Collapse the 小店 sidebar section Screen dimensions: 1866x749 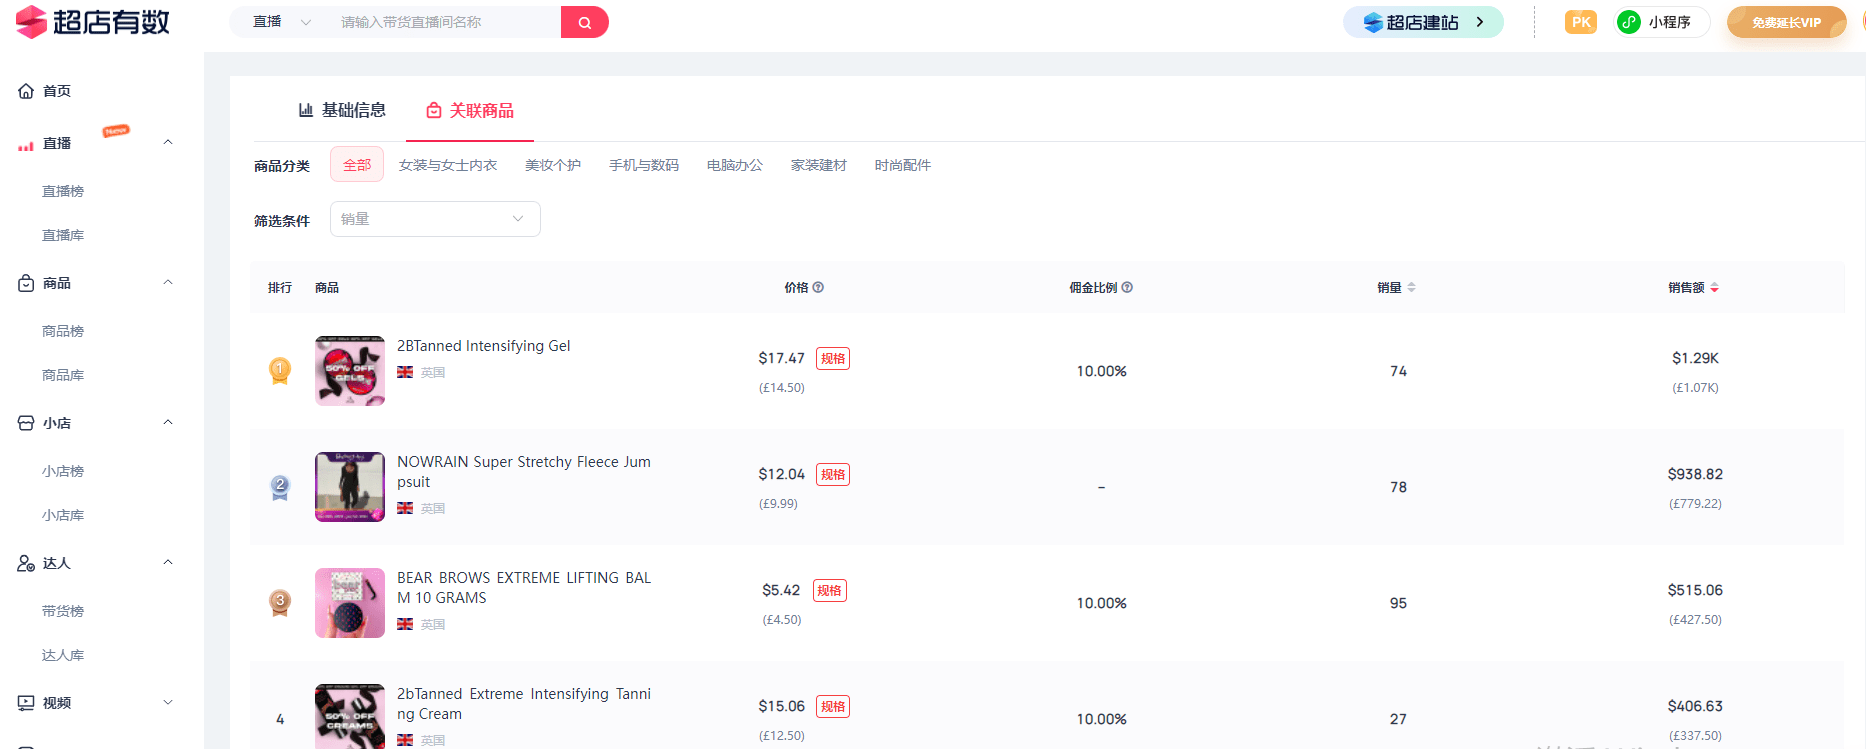pyautogui.click(x=168, y=423)
